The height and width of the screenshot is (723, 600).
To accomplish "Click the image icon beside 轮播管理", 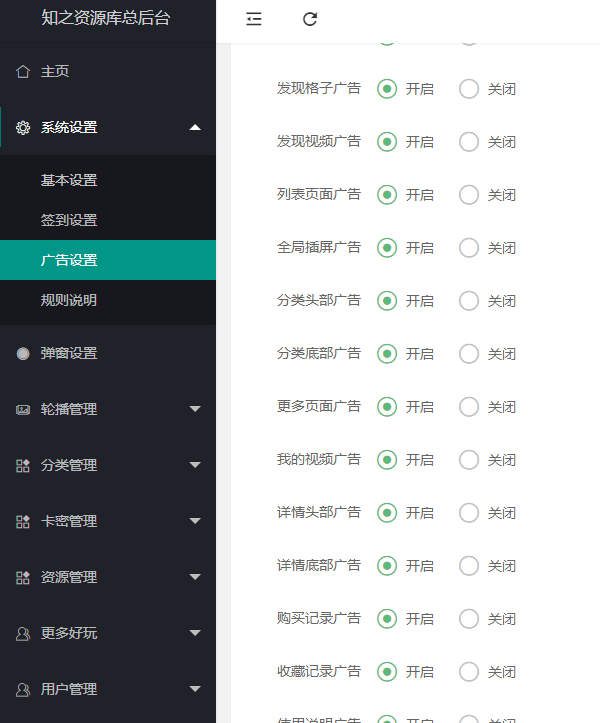I will (x=23, y=410).
